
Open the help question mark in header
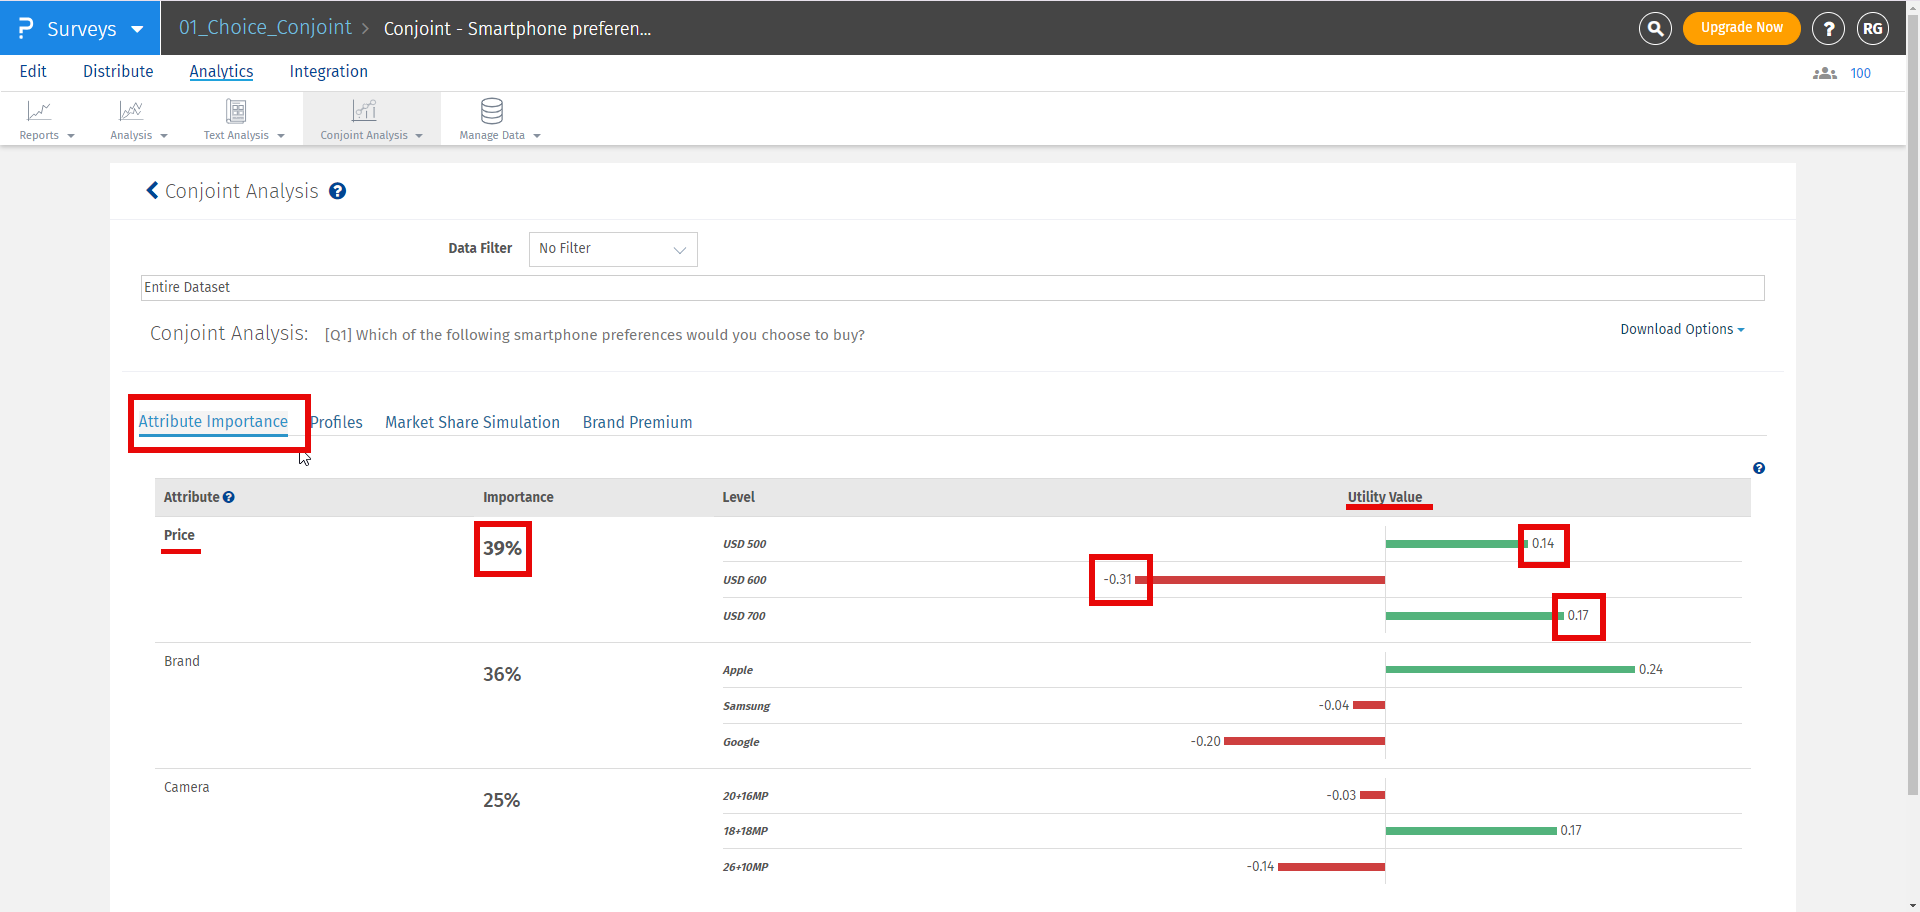pos(1828,28)
